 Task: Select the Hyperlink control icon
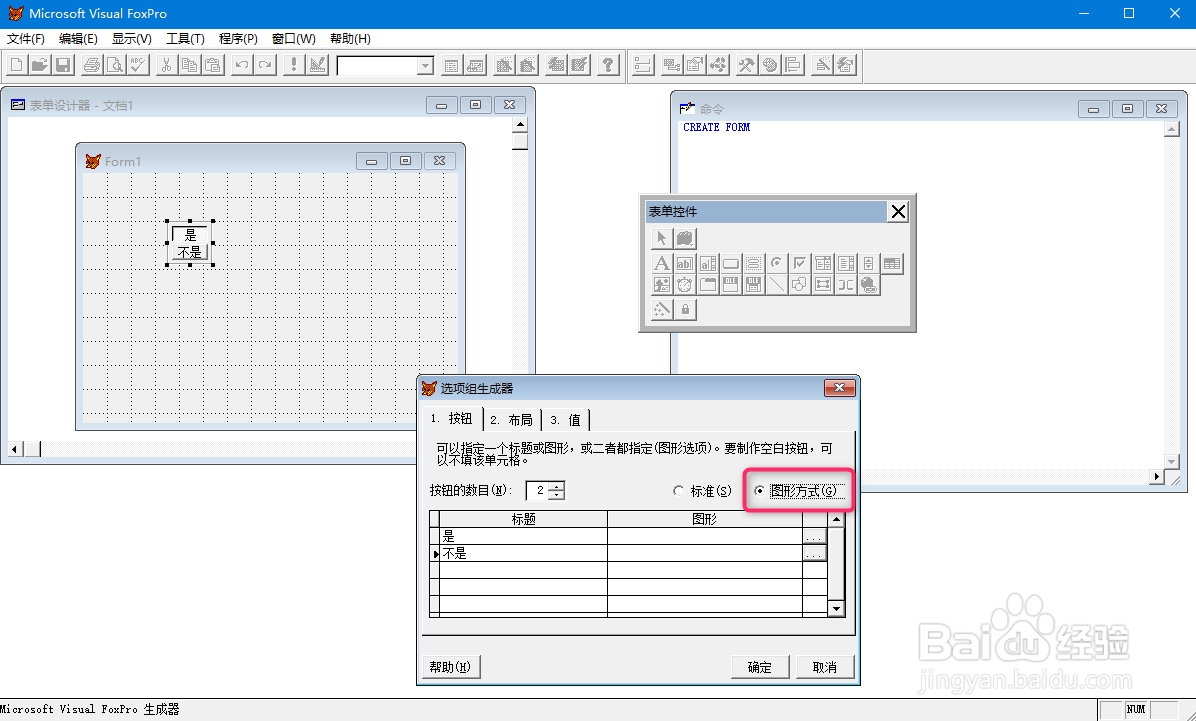point(868,285)
